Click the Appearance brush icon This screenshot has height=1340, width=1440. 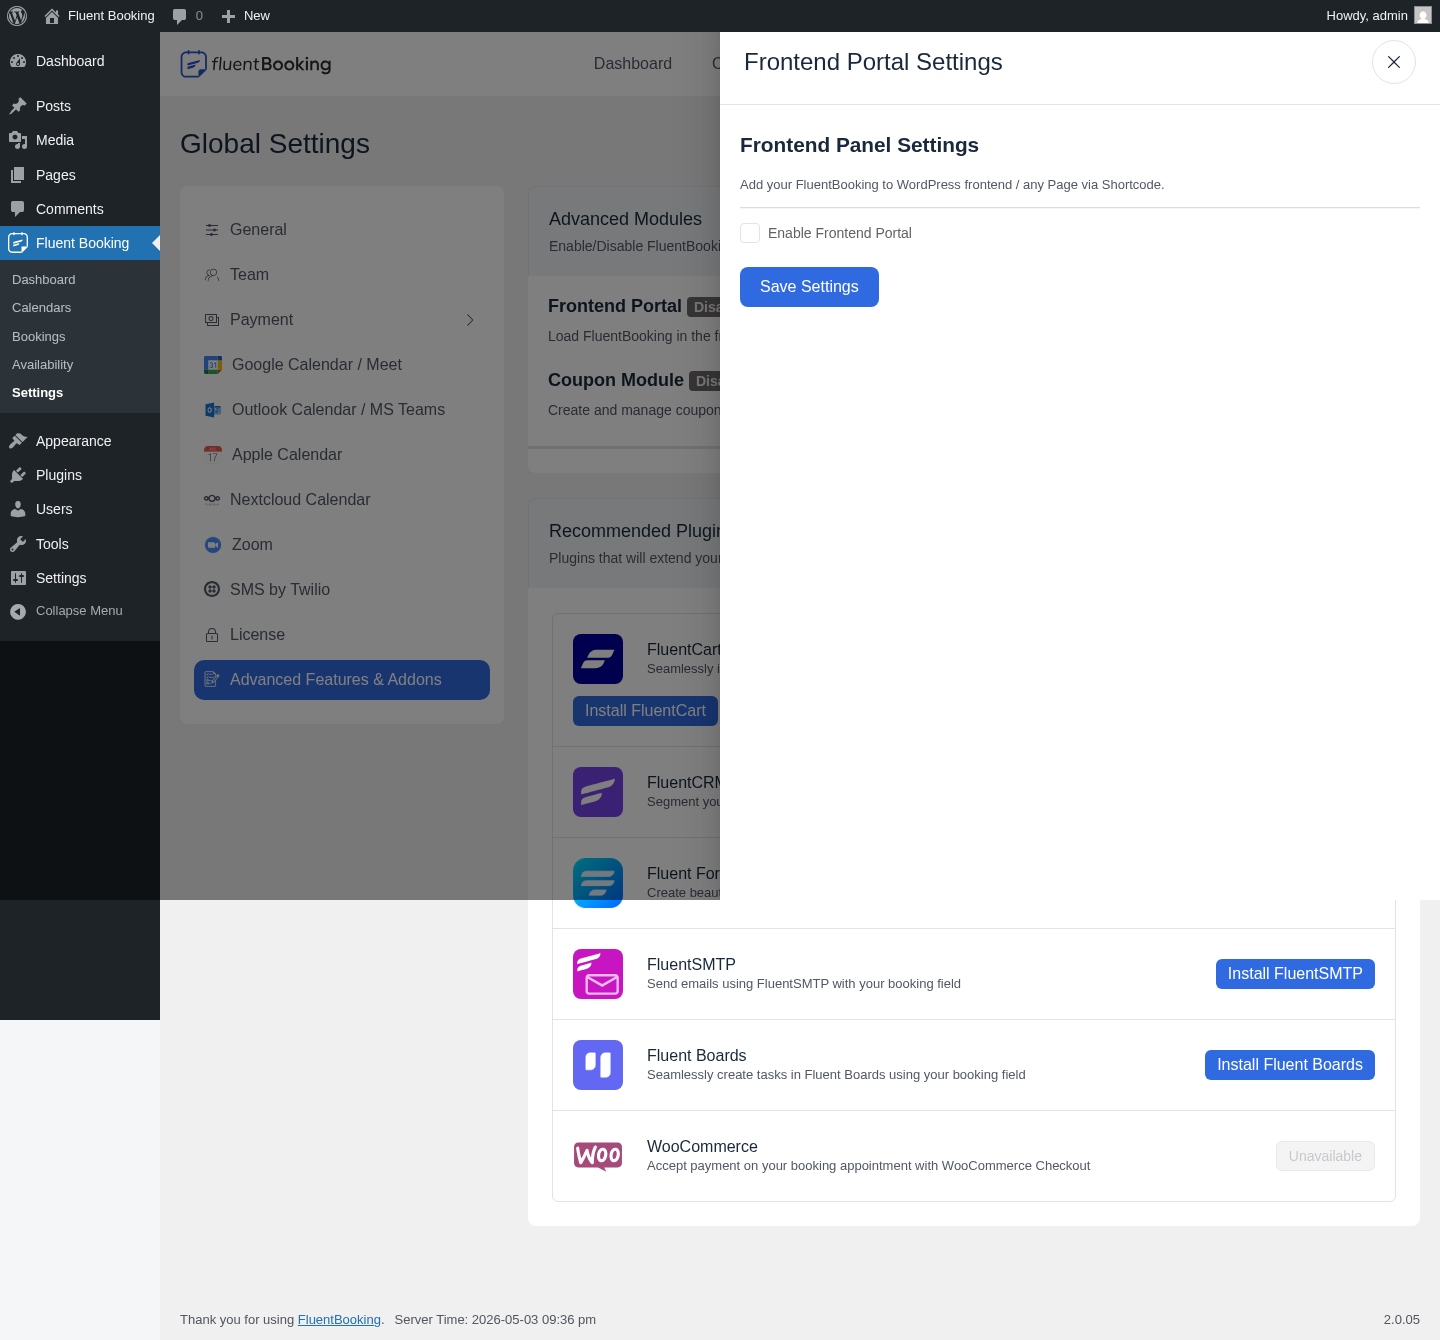pyautogui.click(x=18, y=441)
